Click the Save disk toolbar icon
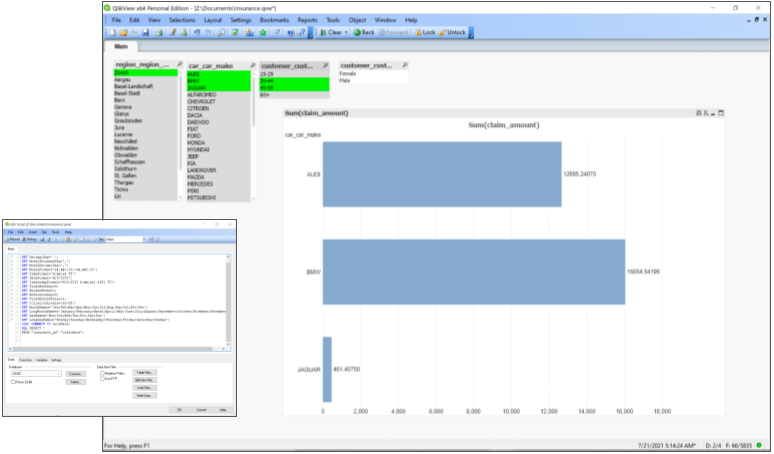The height and width of the screenshot is (454, 774). click(x=146, y=33)
